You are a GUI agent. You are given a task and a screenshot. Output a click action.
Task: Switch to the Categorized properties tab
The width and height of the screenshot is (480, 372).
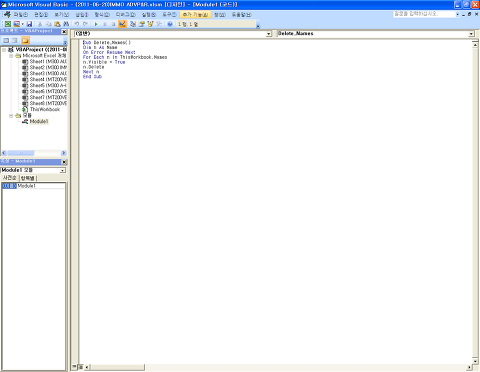tap(28, 178)
